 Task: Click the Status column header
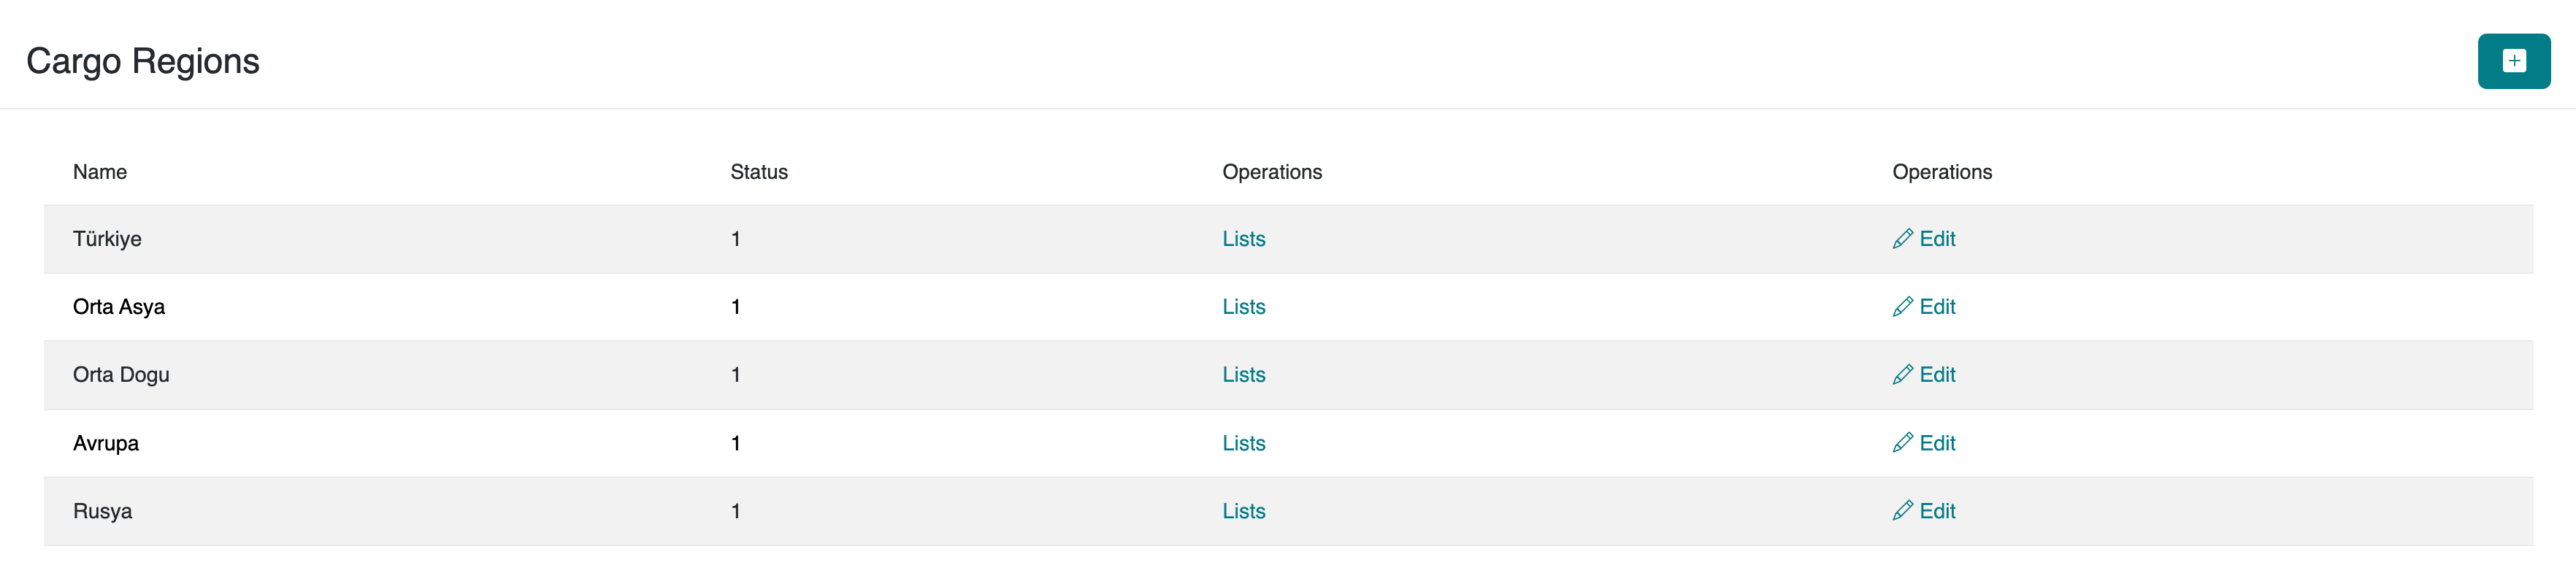[759, 172]
